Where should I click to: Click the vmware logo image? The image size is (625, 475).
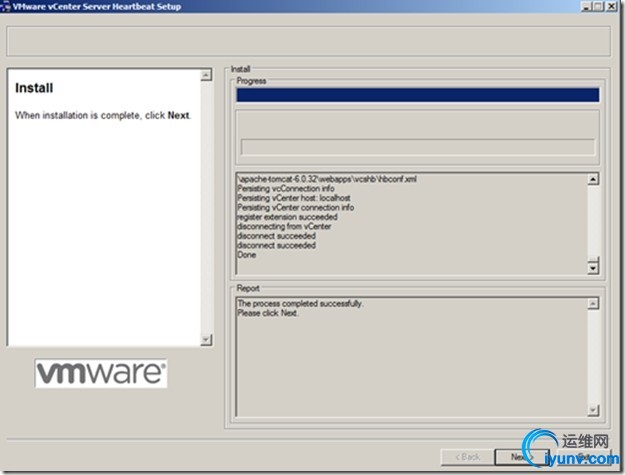[x=101, y=373]
